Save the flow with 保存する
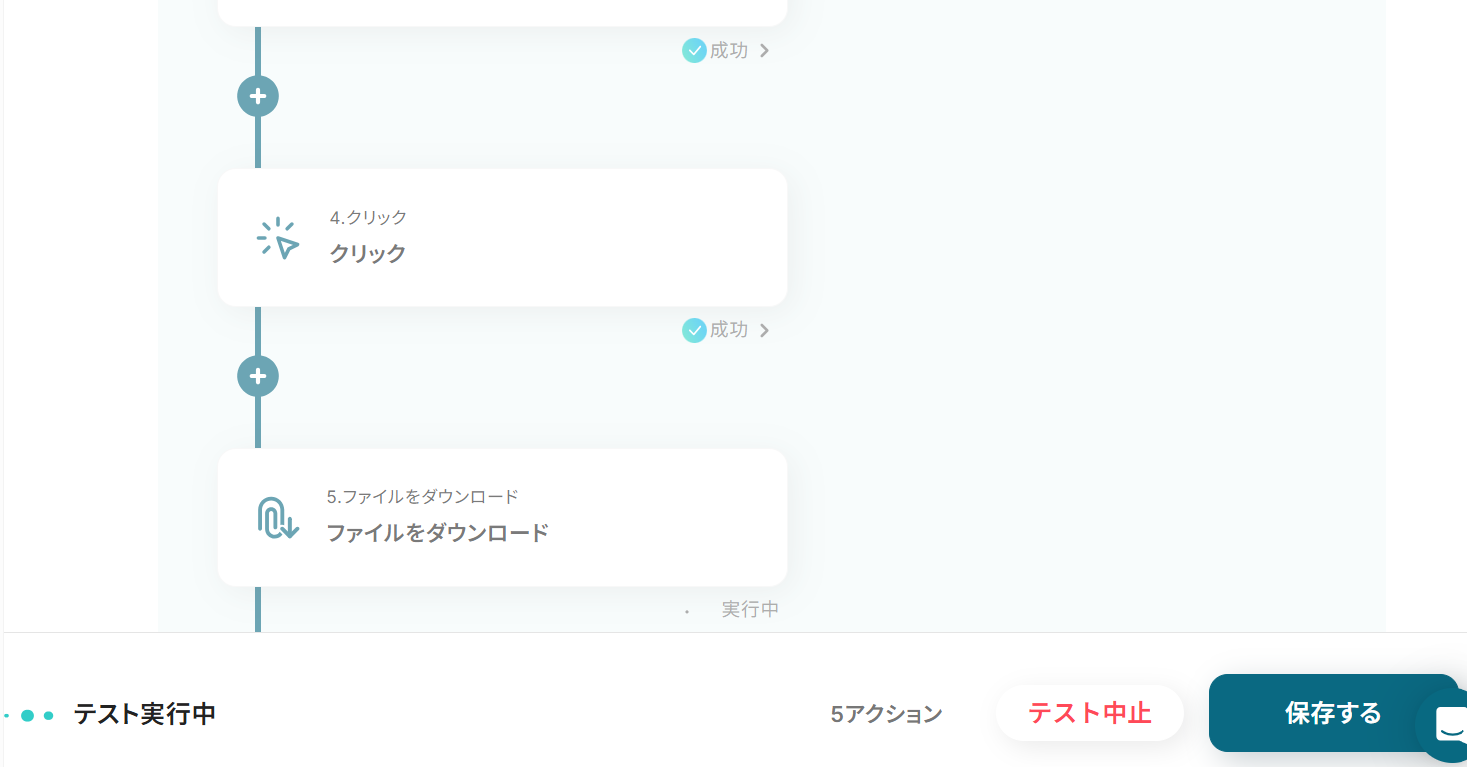This screenshot has height=767, width=1467. 1333,713
